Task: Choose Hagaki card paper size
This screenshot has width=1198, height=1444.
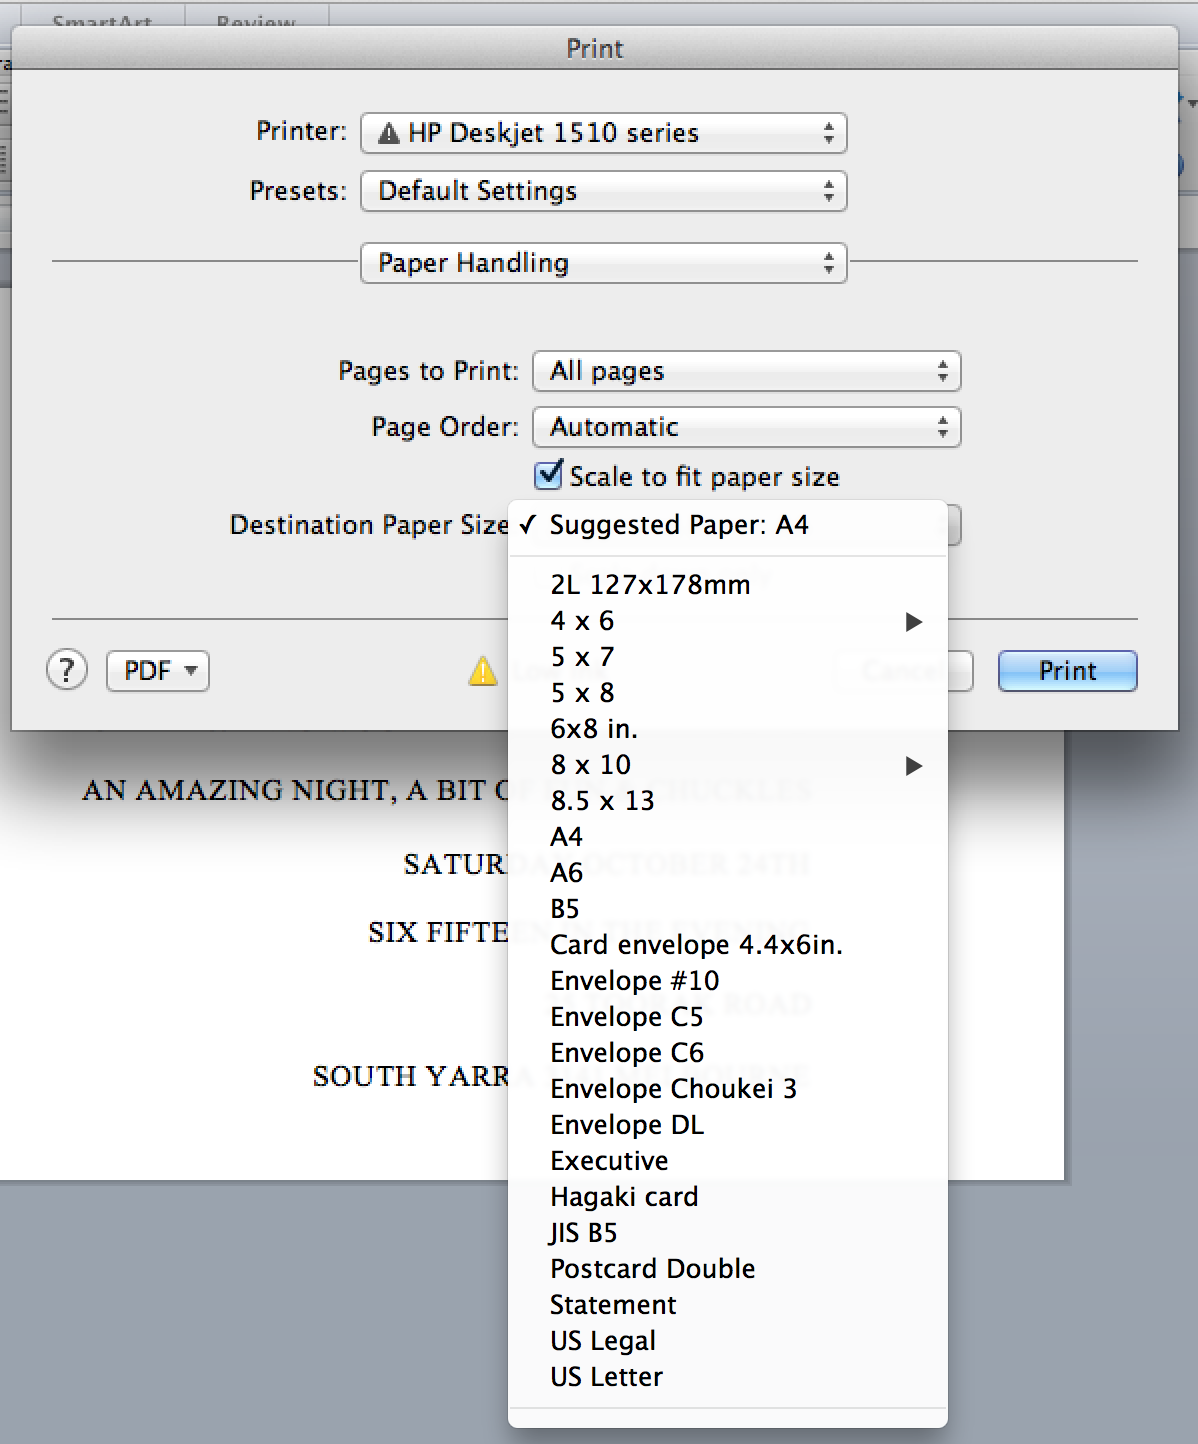Action: (x=727, y=1197)
